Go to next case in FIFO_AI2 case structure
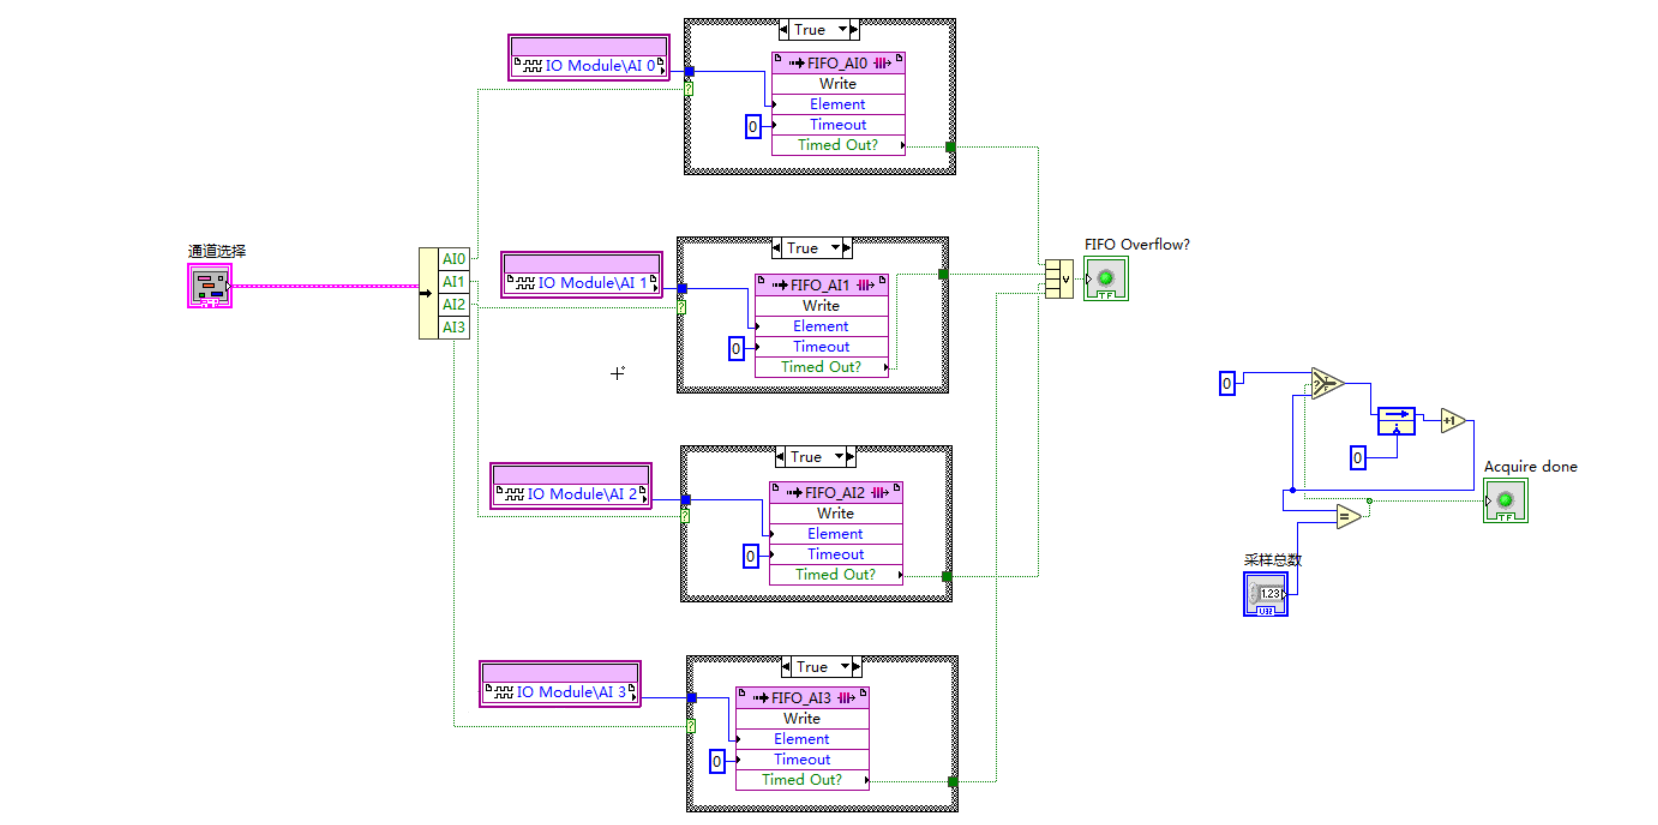 [850, 457]
